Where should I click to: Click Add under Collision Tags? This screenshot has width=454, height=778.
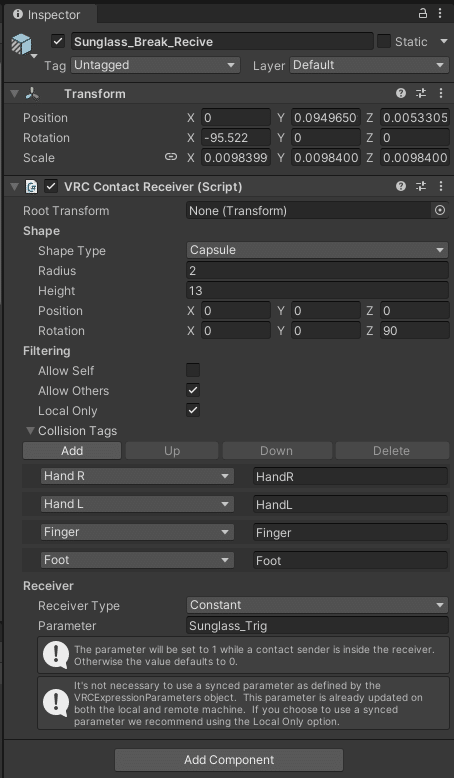click(72, 451)
